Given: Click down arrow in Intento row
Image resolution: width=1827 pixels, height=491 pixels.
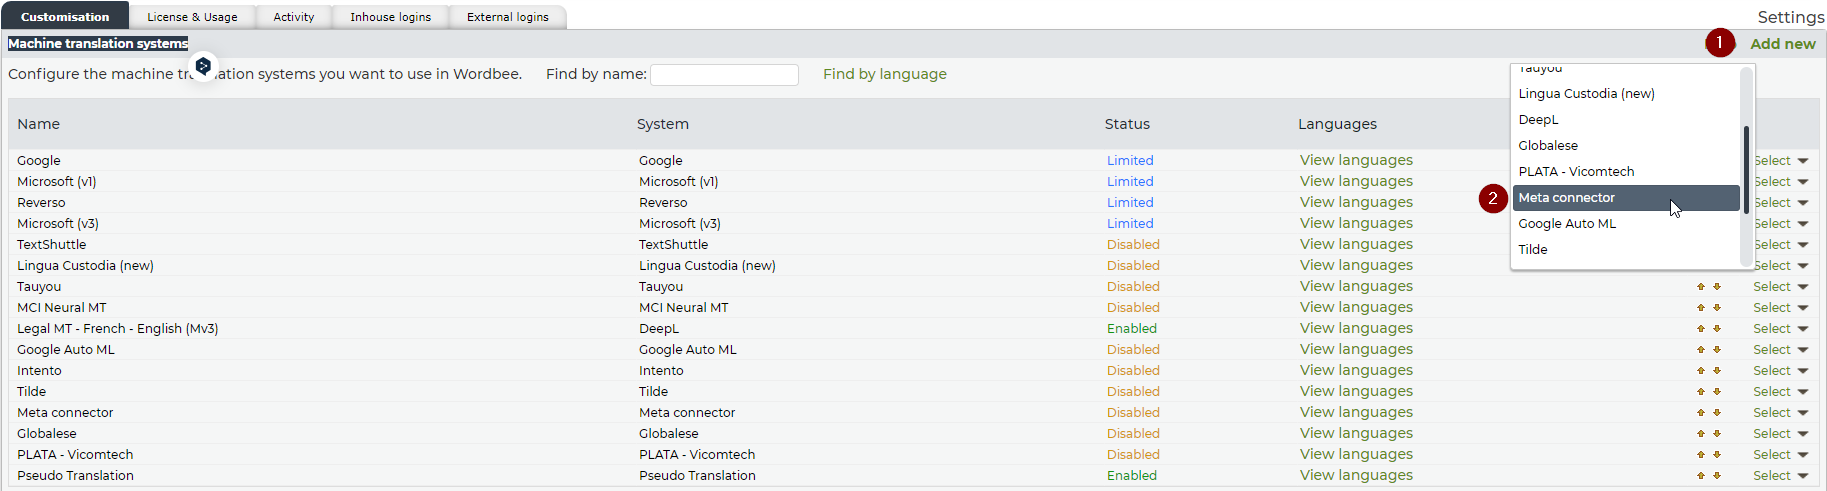Looking at the screenshot, I should pos(1717,371).
